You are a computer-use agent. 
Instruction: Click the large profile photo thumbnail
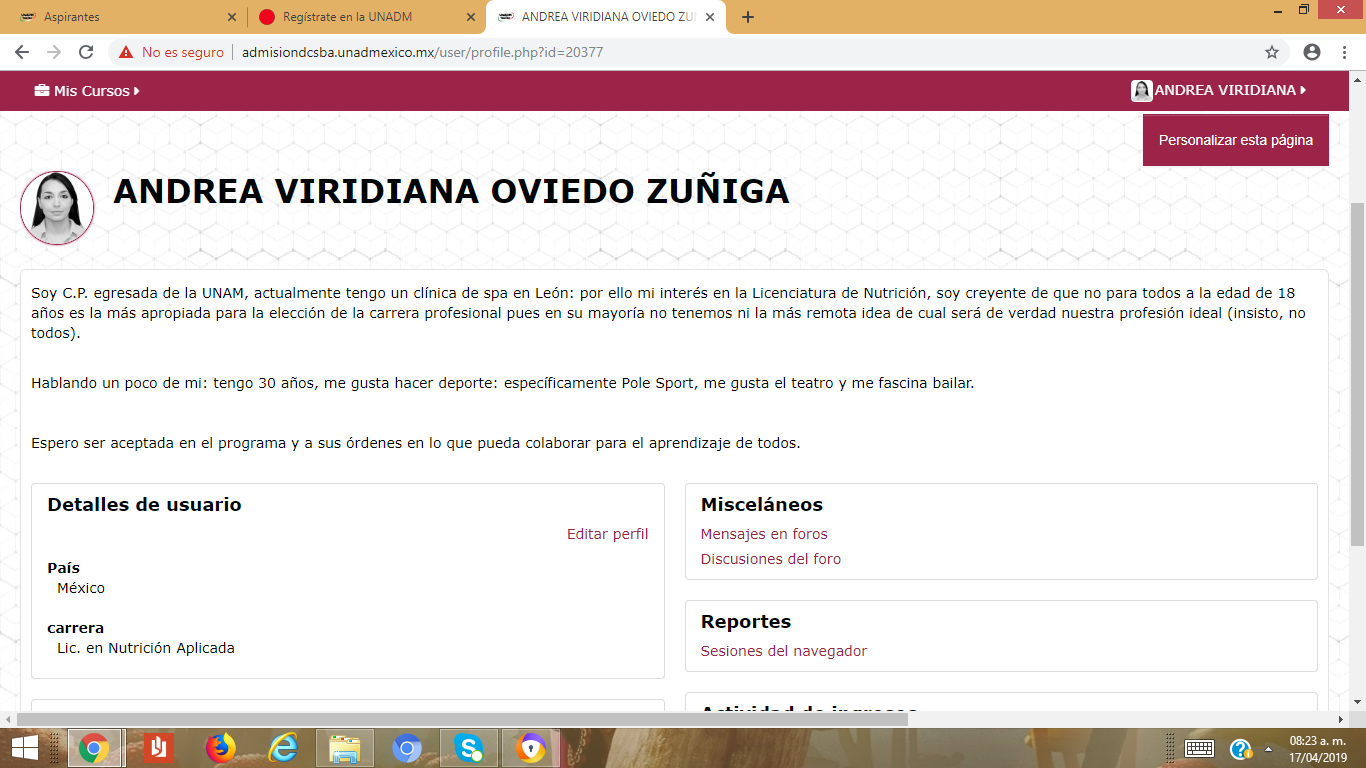pyautogui.click(x=57, y=208)
